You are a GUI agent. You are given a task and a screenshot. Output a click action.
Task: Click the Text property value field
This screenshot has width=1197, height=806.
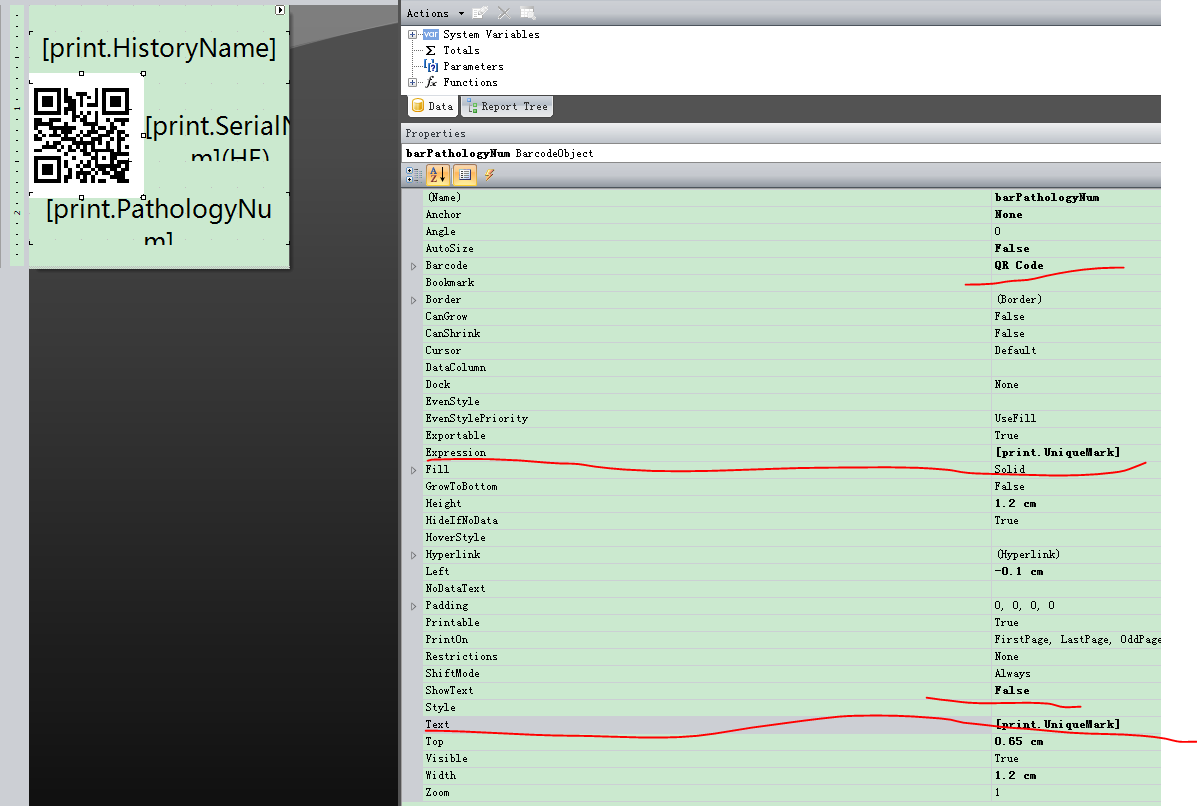tap(1076, 724)
